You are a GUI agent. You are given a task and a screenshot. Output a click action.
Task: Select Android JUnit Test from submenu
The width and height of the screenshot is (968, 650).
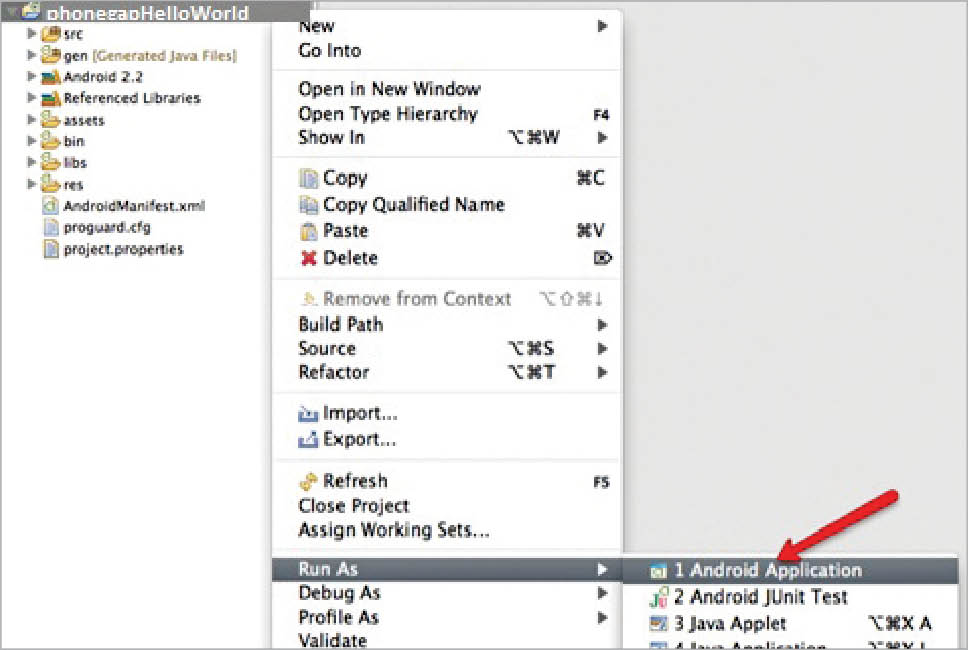click(x=760, y=597)
